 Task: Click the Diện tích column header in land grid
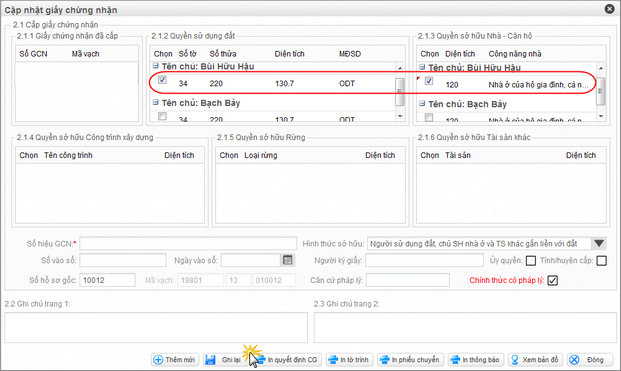290,54
